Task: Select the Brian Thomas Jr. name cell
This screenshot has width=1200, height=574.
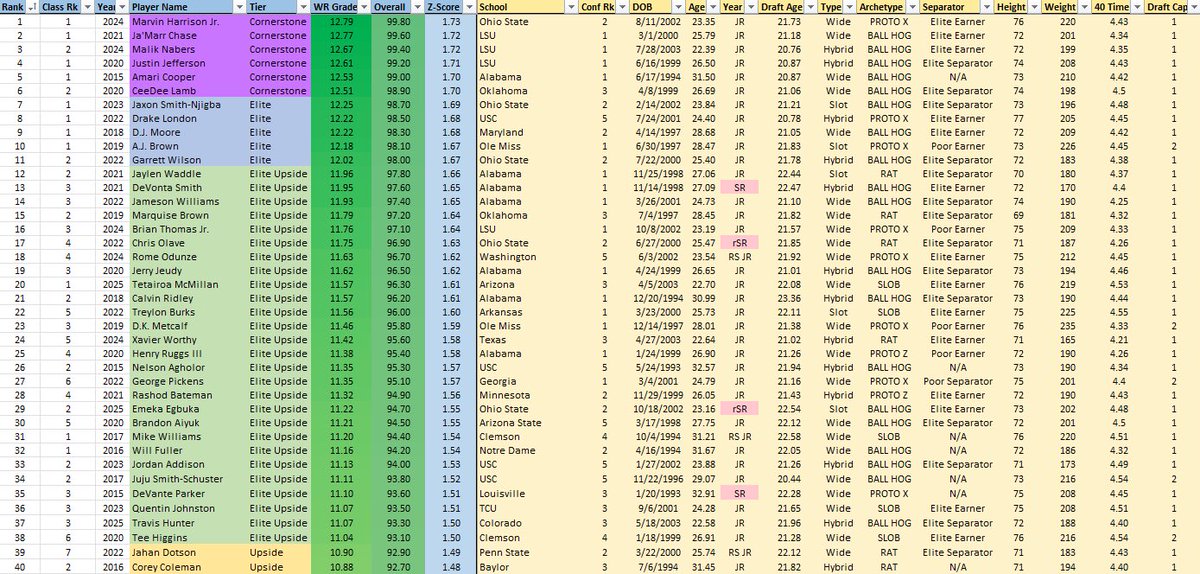Action: point(187,229)
